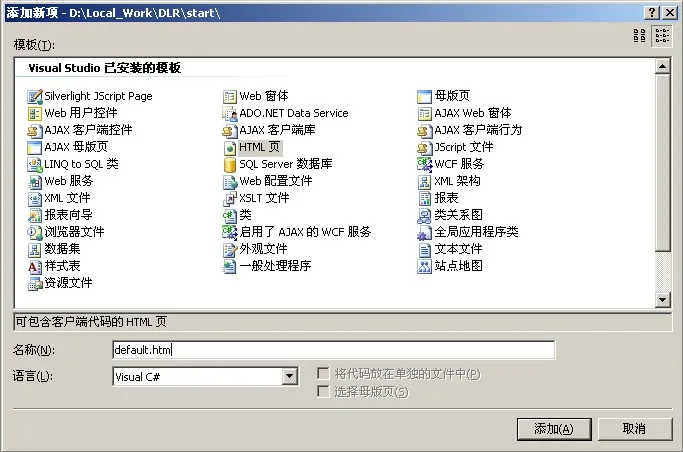Click the template list scroll down arrow

663,299
